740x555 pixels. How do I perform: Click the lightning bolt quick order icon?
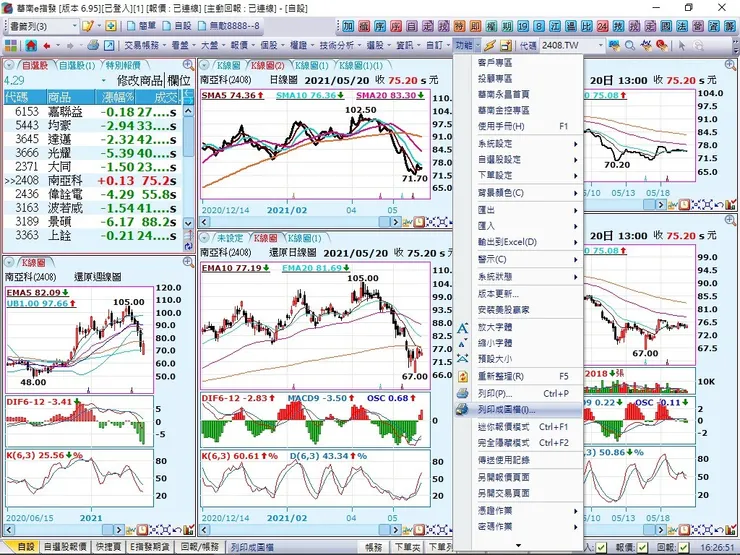490,45
